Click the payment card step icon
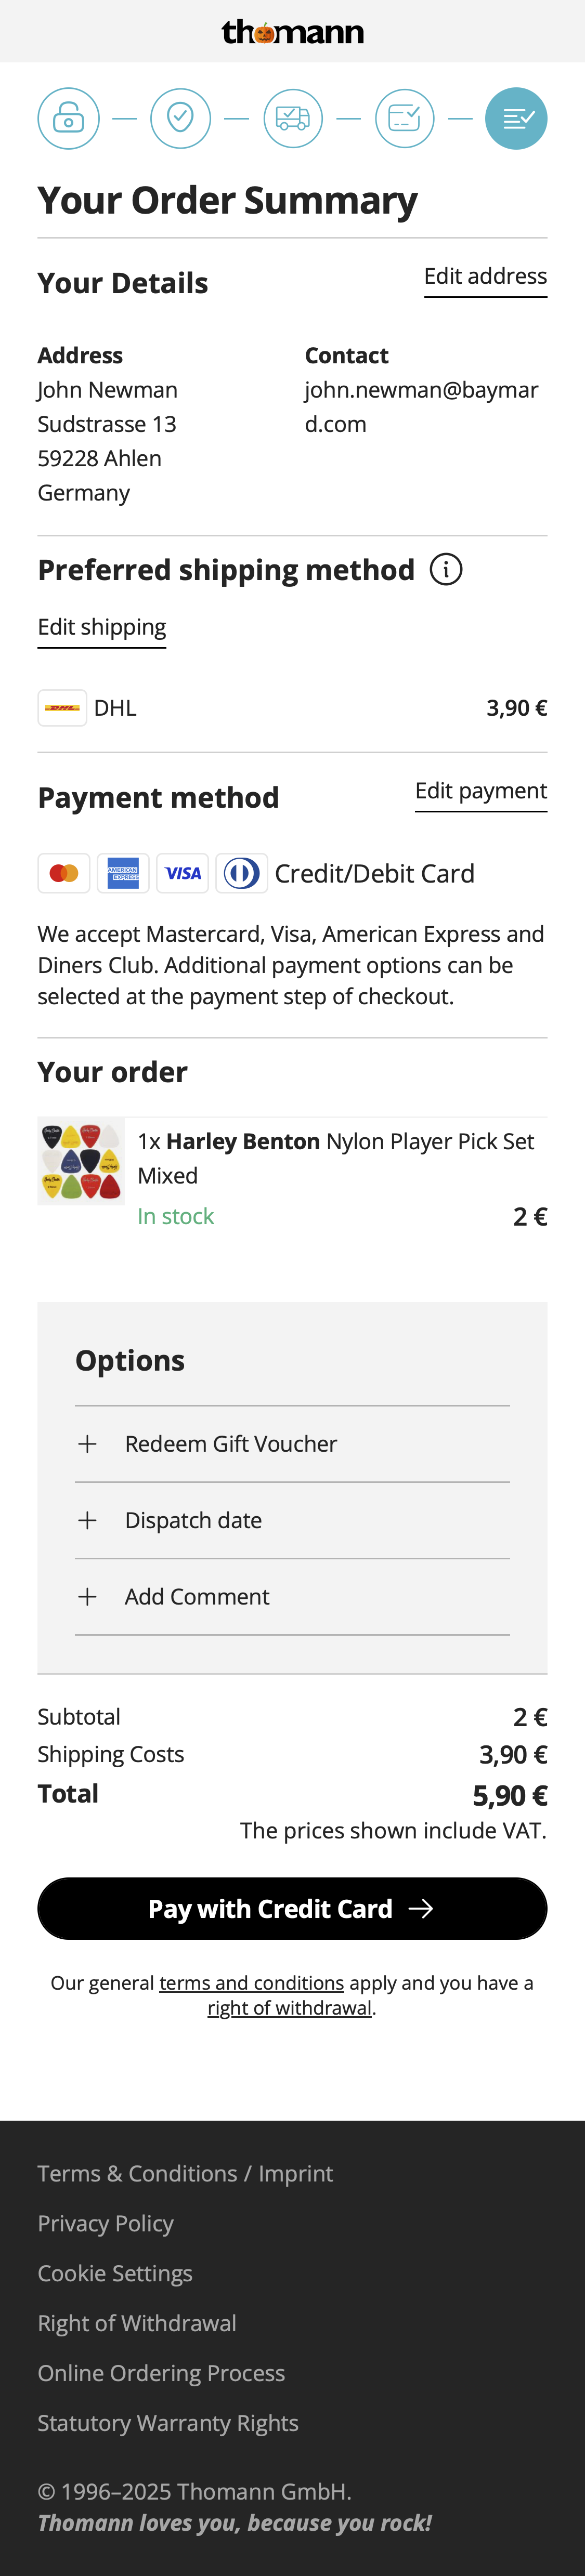The image size is (585, 2576). [405, 118]
